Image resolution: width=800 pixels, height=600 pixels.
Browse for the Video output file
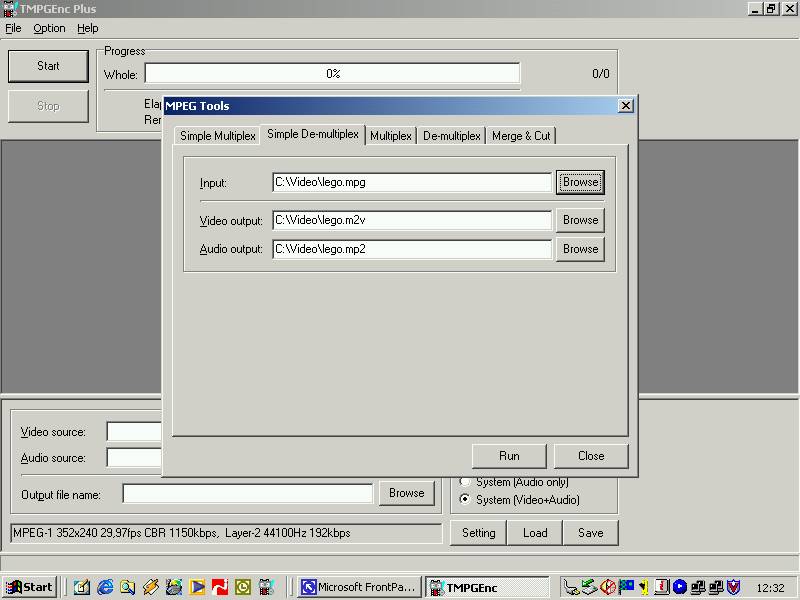click(580, 220)
